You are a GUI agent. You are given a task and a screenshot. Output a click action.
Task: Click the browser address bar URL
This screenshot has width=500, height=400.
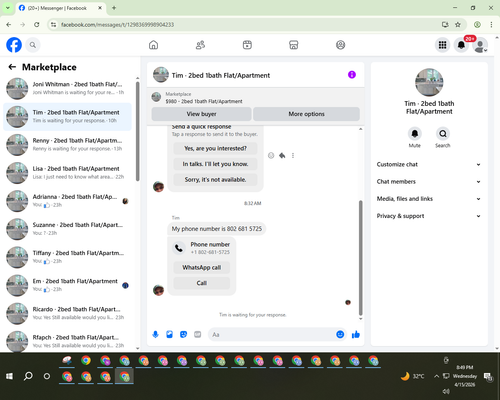click(x=117, y=25)
